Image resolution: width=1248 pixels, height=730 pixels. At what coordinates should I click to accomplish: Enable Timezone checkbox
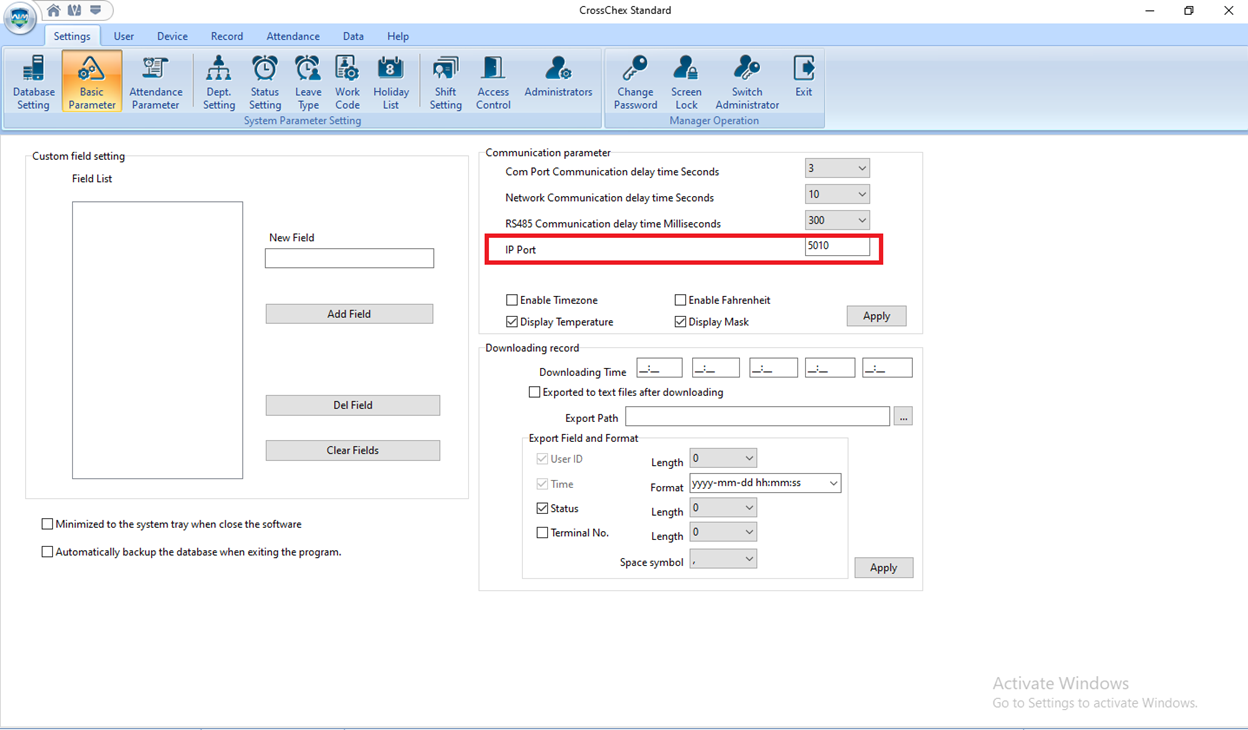(x=512, y=300)
